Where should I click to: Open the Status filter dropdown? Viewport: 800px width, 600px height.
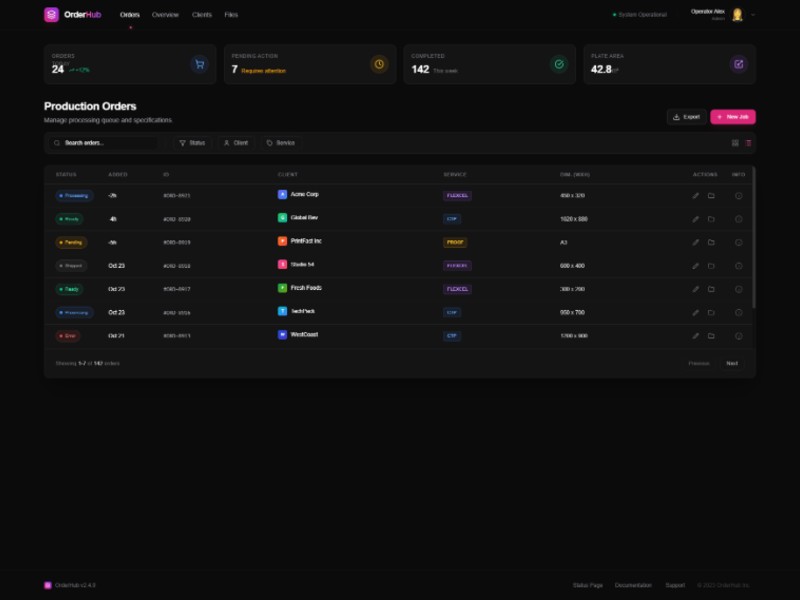pyautogui.click(x=192, y=143)
